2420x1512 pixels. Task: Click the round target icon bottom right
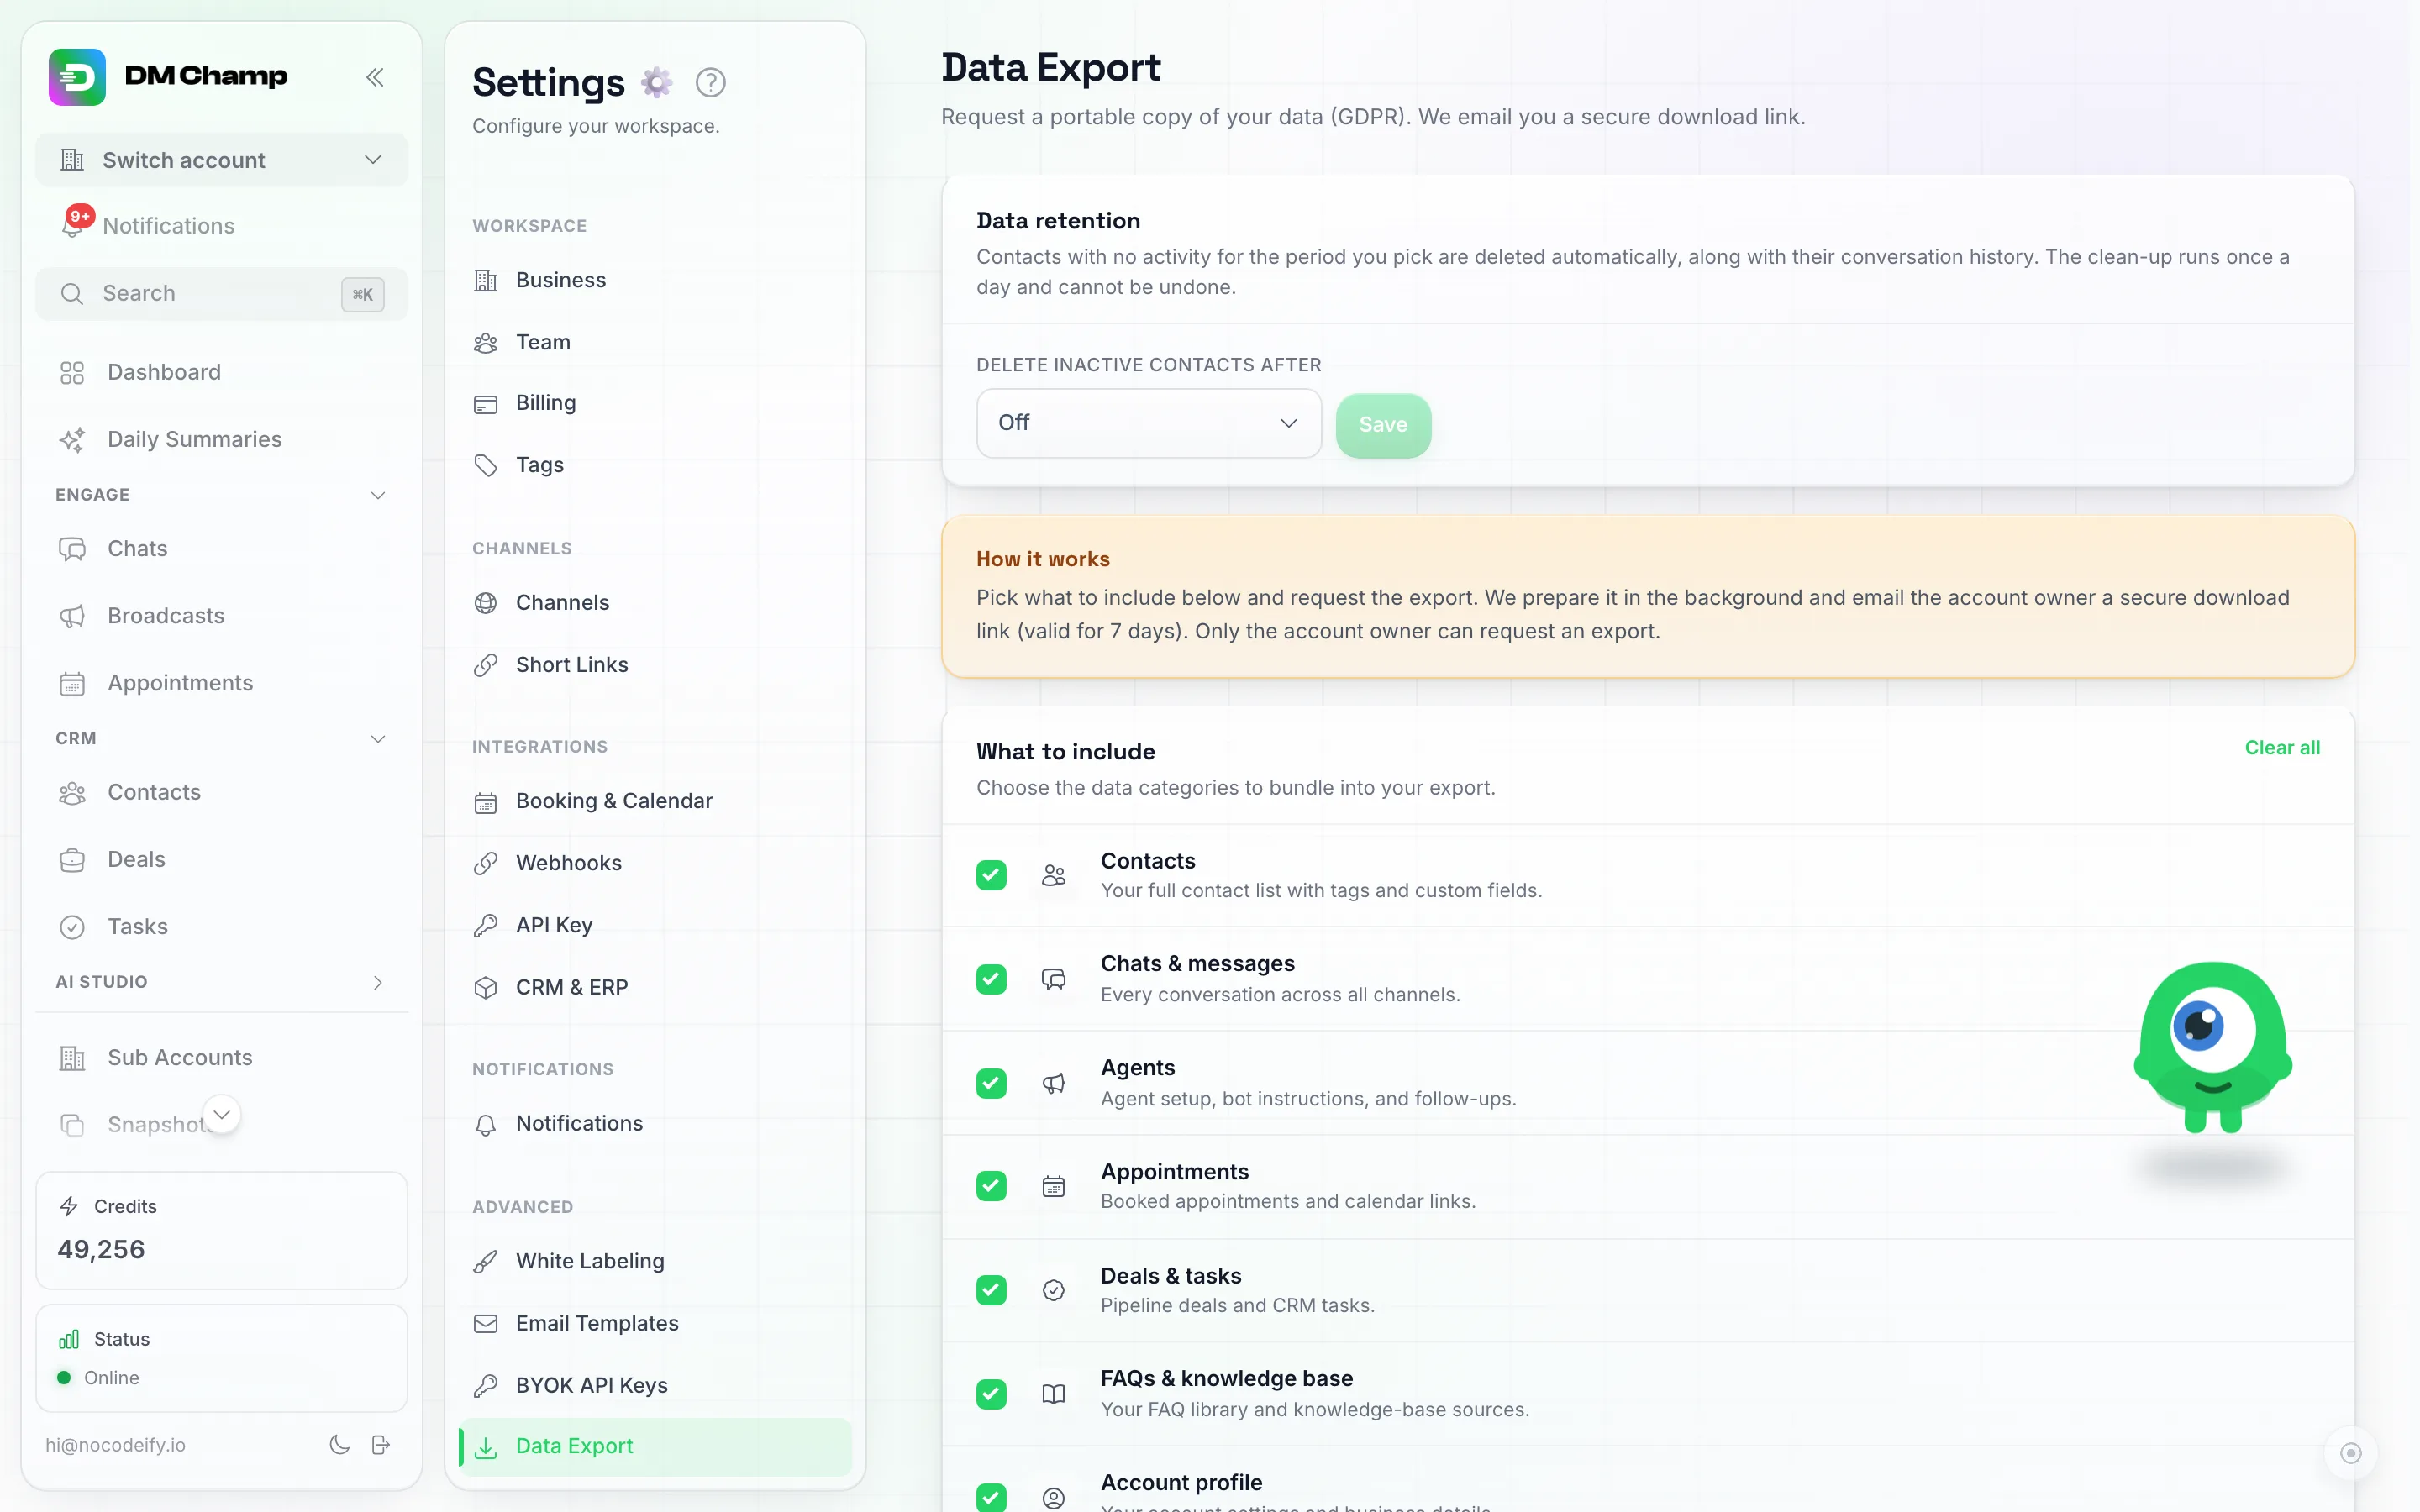[2350, 1452]
